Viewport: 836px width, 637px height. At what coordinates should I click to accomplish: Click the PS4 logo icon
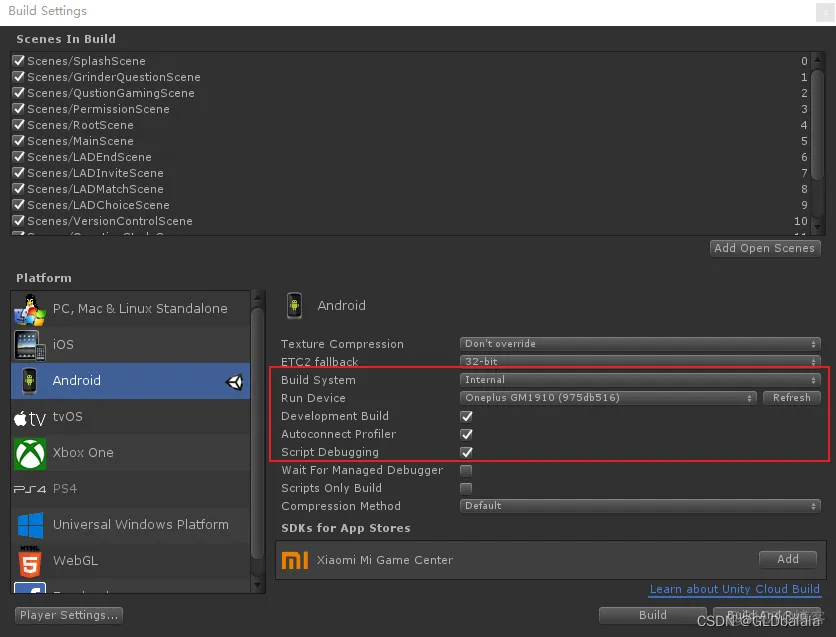[x=30, y=489]
